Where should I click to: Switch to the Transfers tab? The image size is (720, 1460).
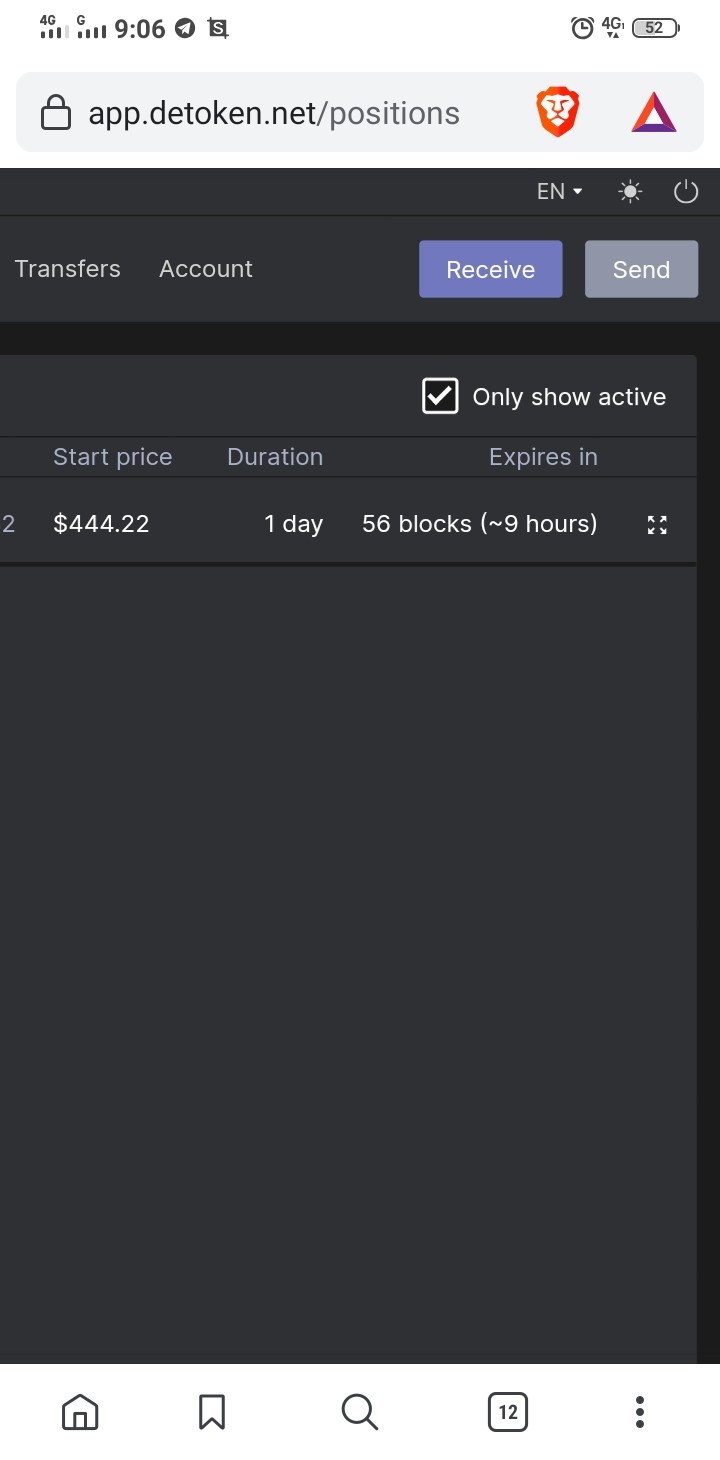click(67, 269)
